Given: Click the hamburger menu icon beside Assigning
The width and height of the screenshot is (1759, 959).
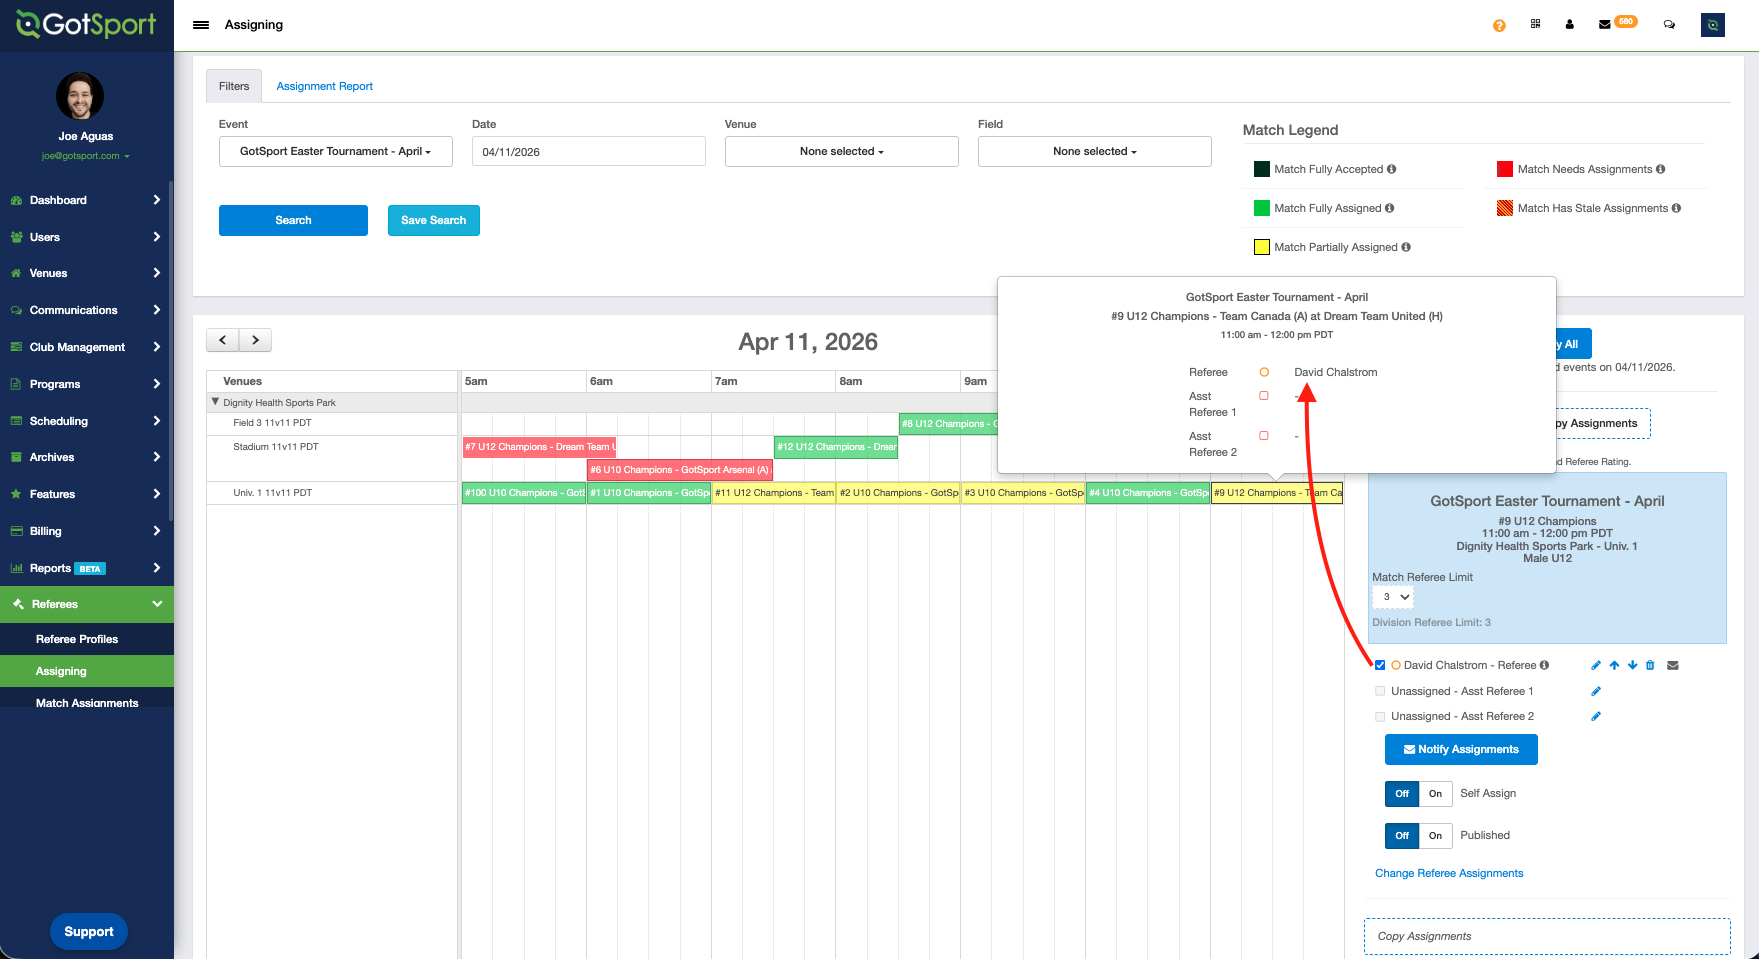Looking at the screenshot, I should (x=201, y=25).
